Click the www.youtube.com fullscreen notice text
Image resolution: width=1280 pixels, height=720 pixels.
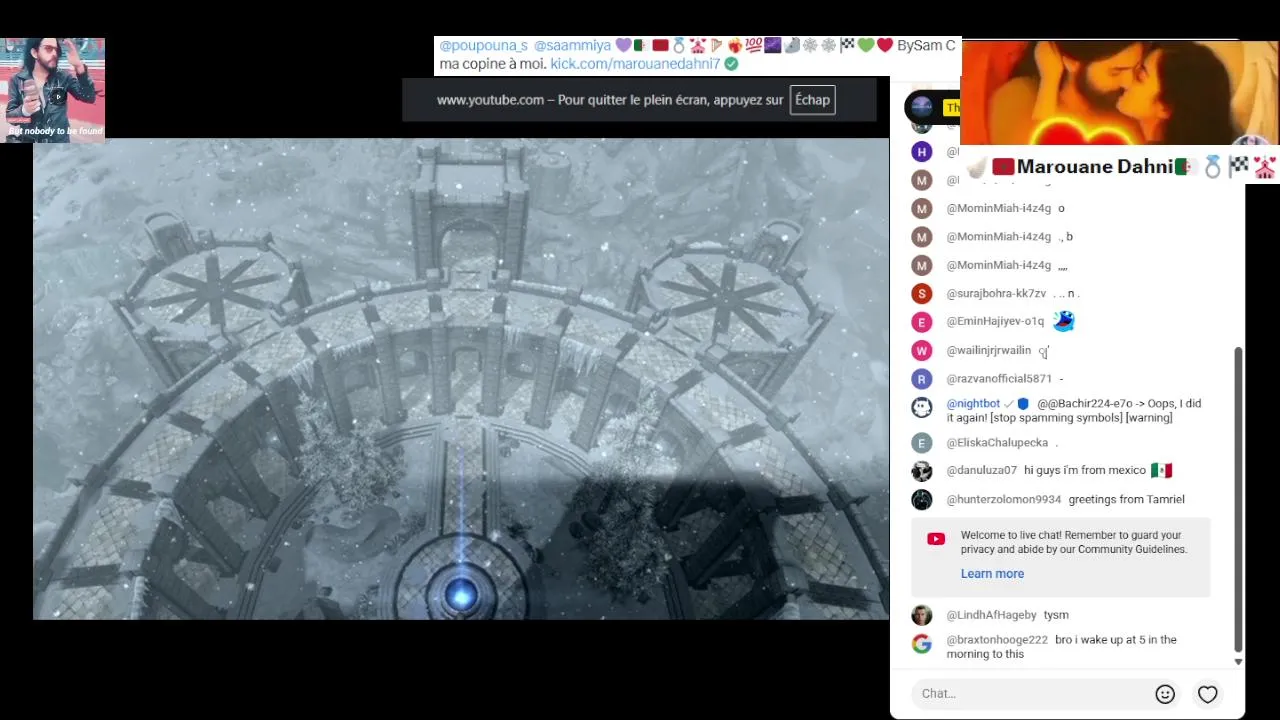point(609,100)
